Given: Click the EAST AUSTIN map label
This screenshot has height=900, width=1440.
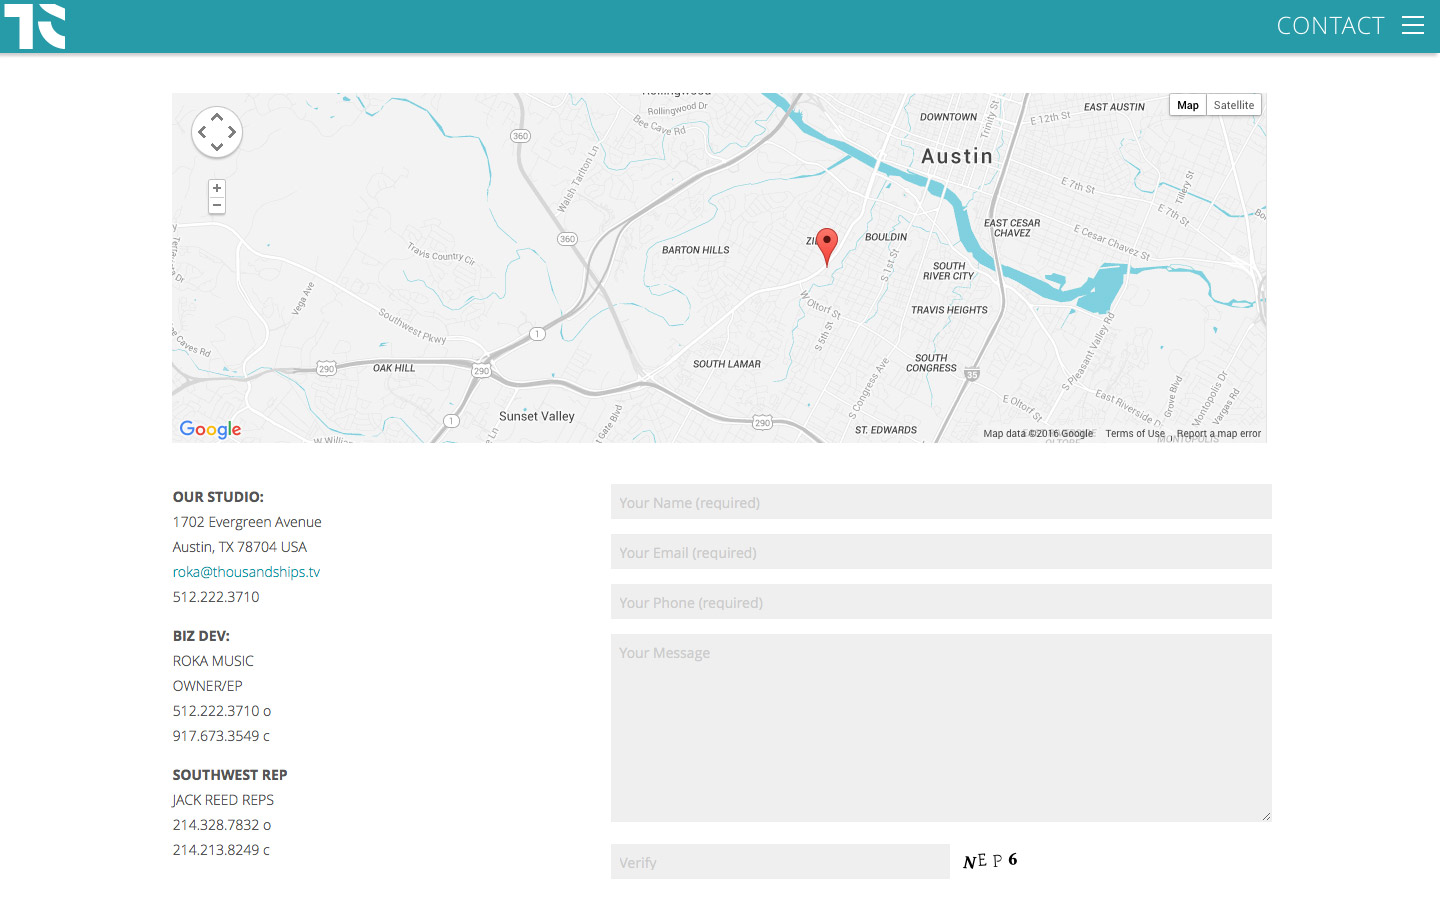Looking at the screenshot, I should (1114, 107).
